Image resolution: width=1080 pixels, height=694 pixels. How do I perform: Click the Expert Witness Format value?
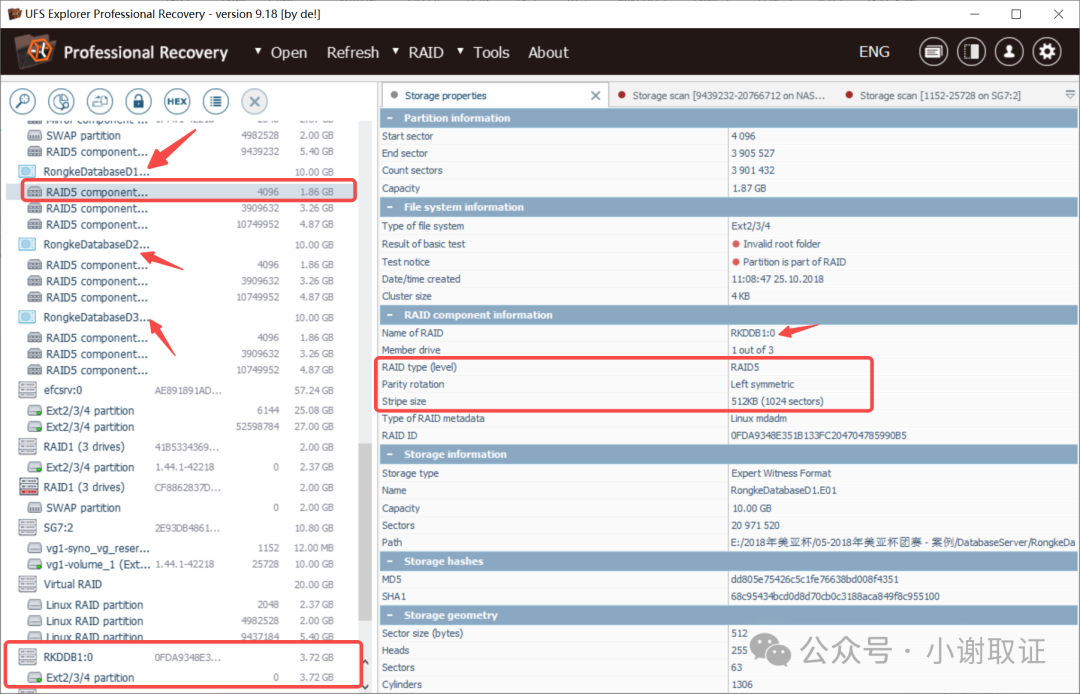click(781, 474)
